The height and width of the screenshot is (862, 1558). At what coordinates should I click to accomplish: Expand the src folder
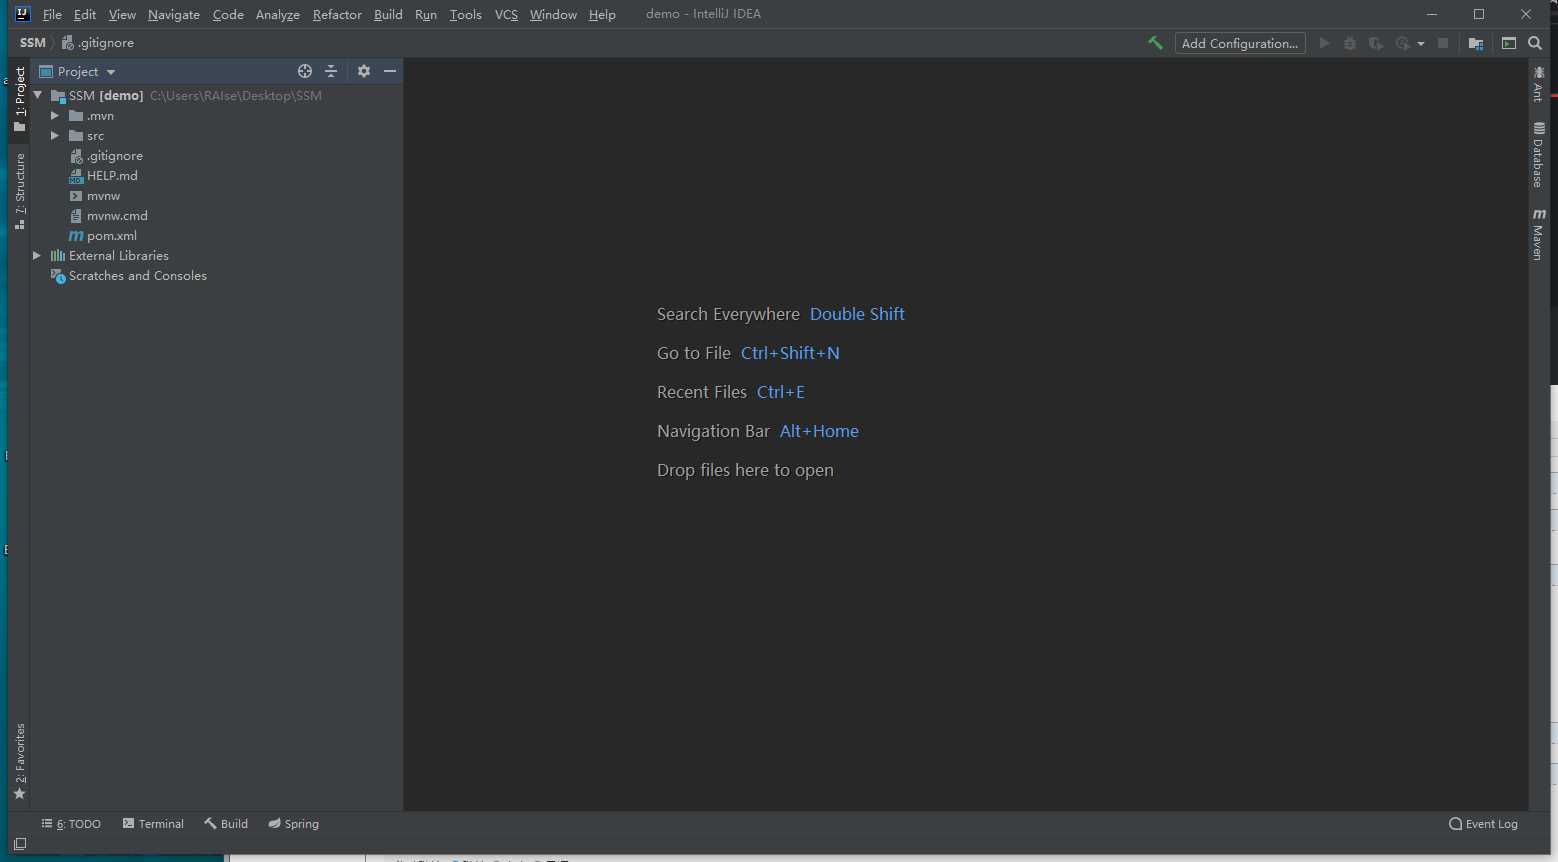click(55, 136)
